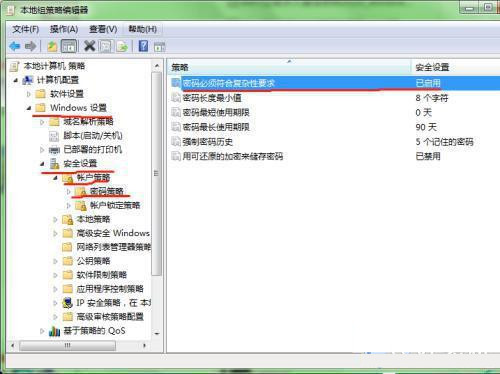The height and width of the screenshot is (374, 500).
Task: Click the '8 个字符' setting value
Action: pos(432,98)
